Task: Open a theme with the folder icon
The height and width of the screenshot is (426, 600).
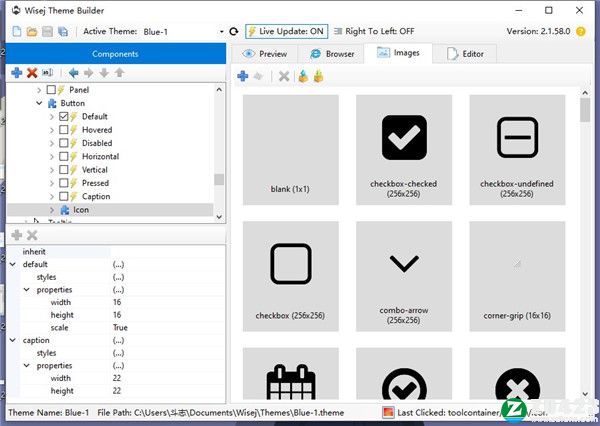Action: tap(32, 31)
